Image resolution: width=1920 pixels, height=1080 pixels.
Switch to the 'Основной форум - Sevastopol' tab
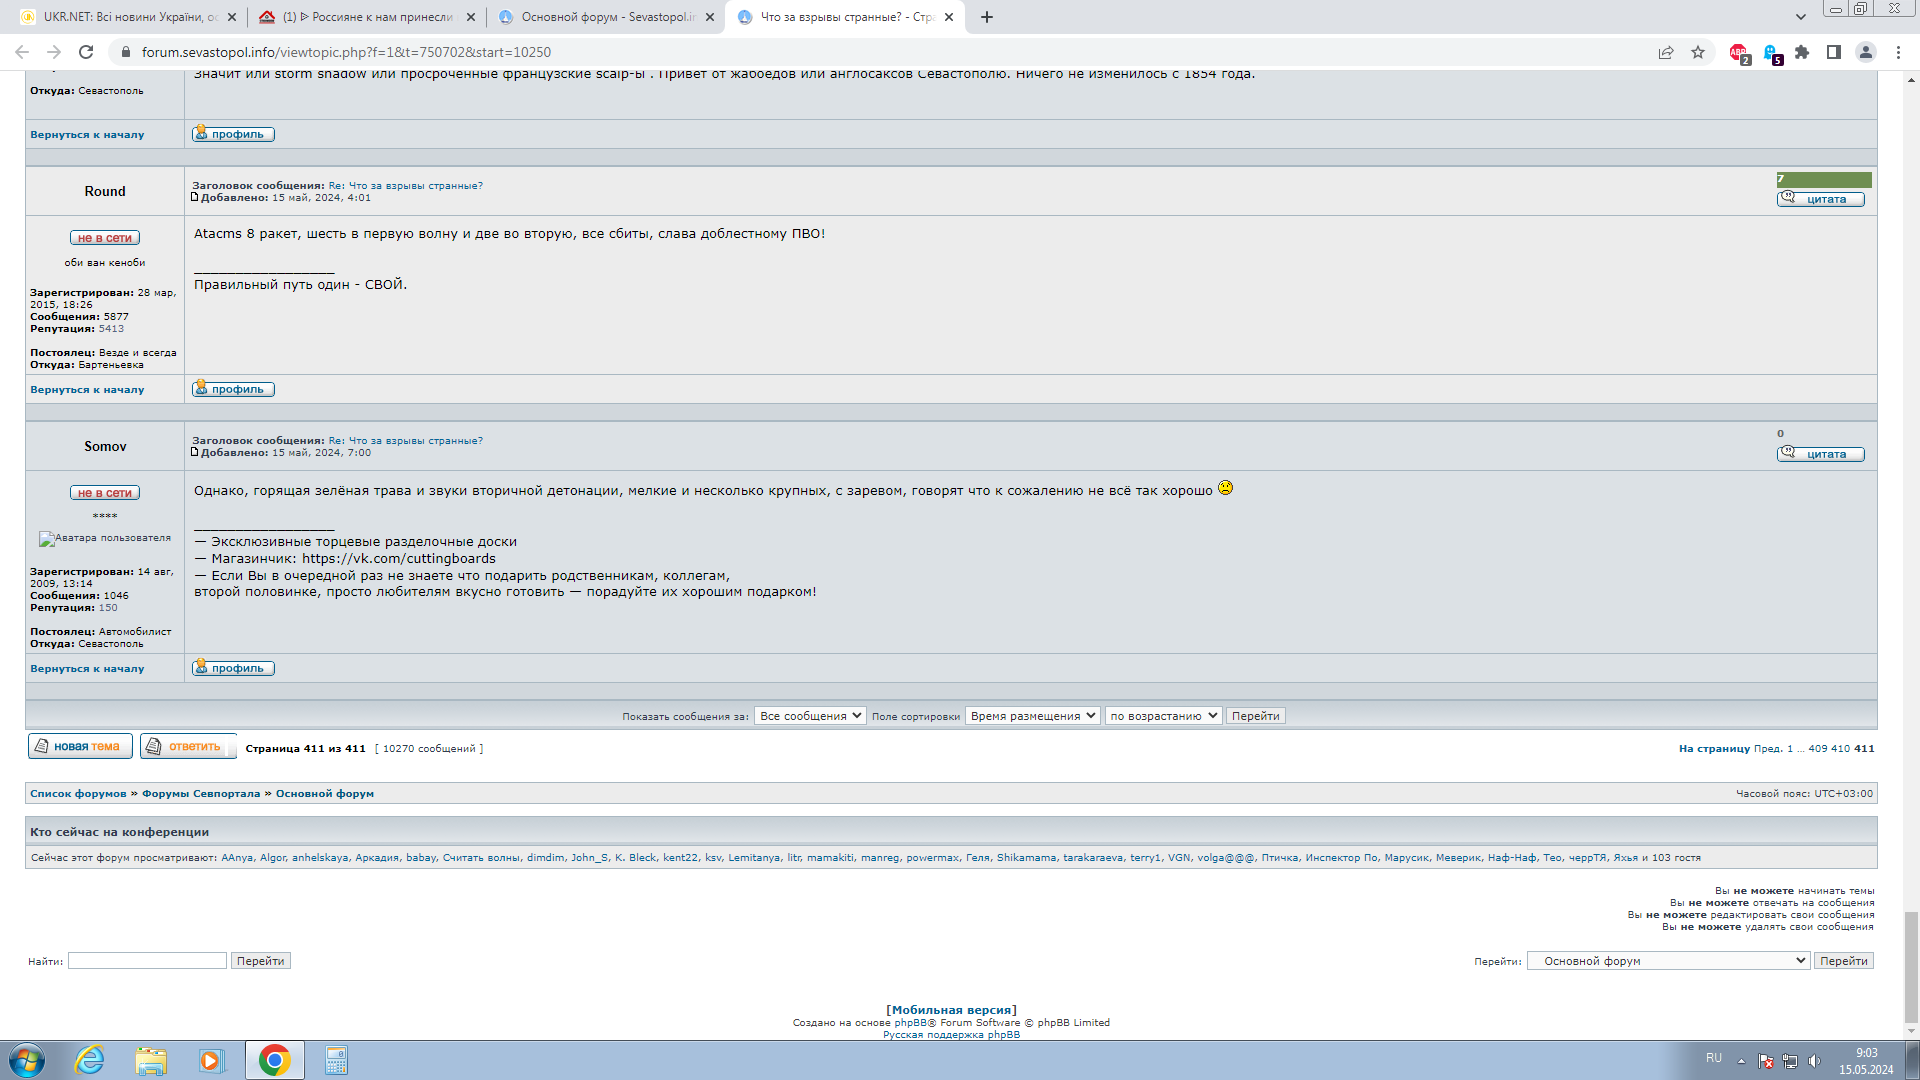coord(606,17)
